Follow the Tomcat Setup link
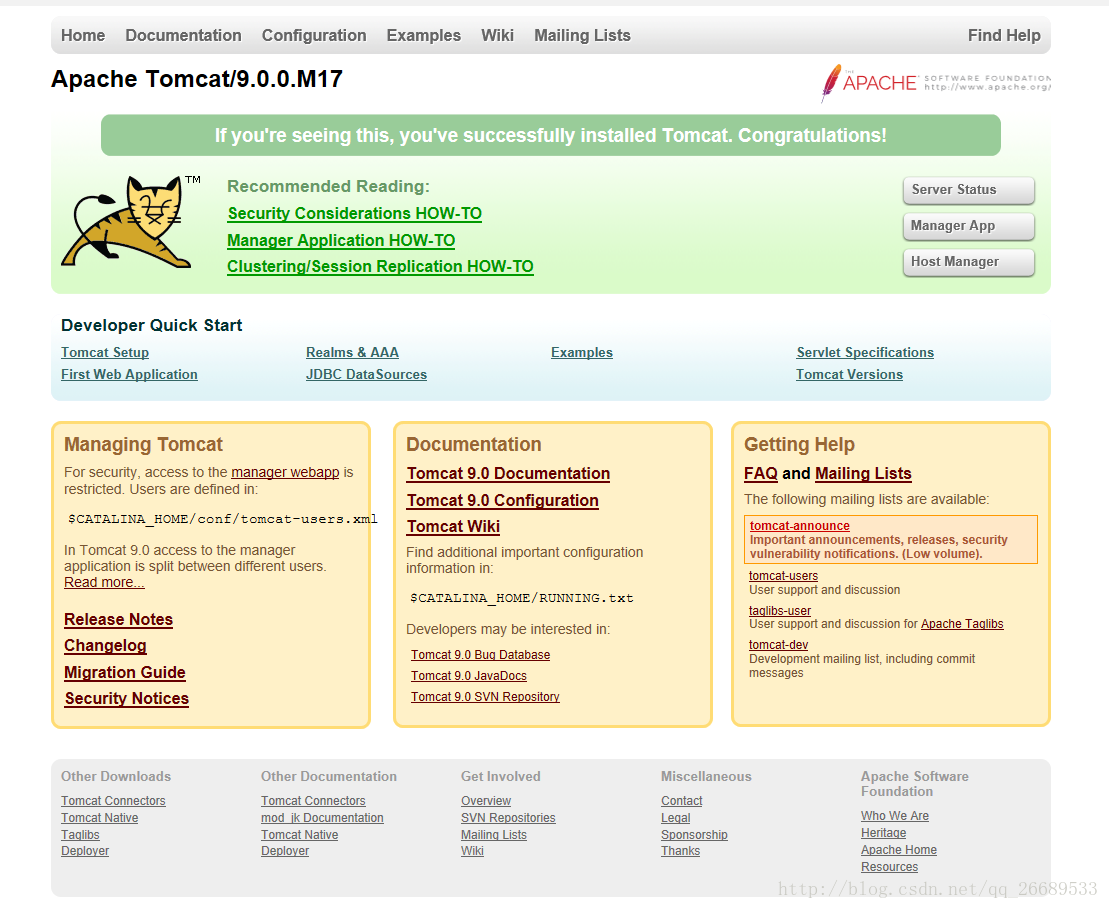The height and width of the screenshot is (909, 1109). point(105,352)
